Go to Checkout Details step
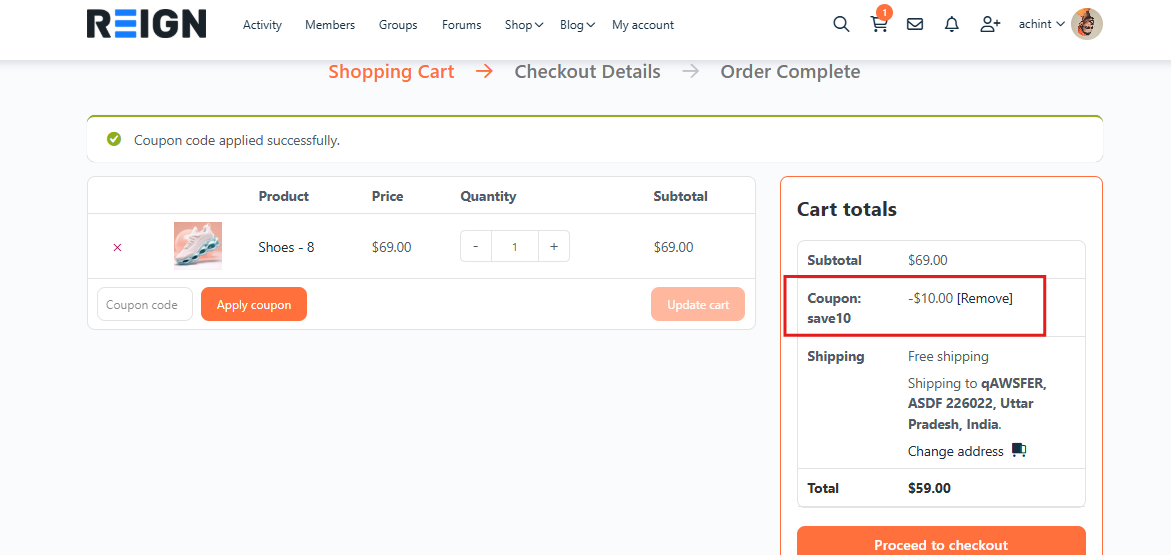The height and width of the screenshot is (555, 1171). pos(588,72)
